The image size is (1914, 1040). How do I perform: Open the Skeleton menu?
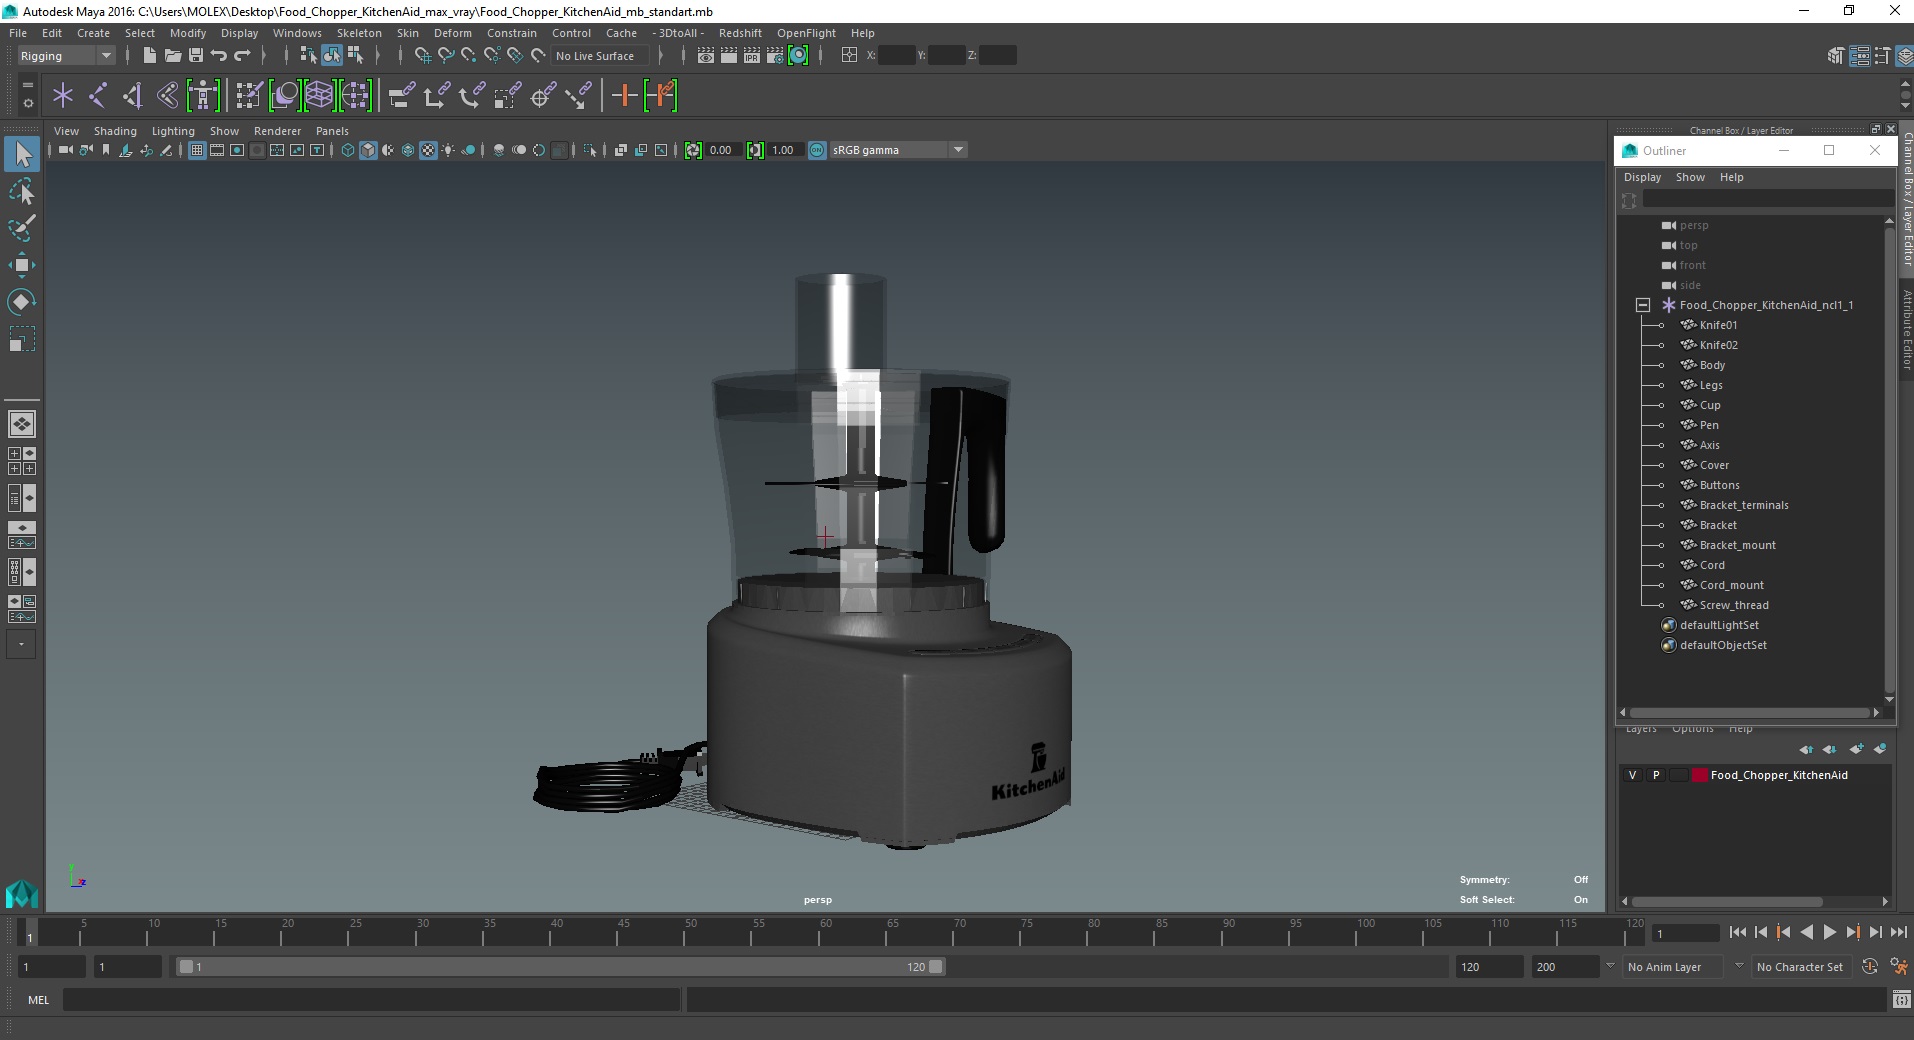tap(359, 33)
